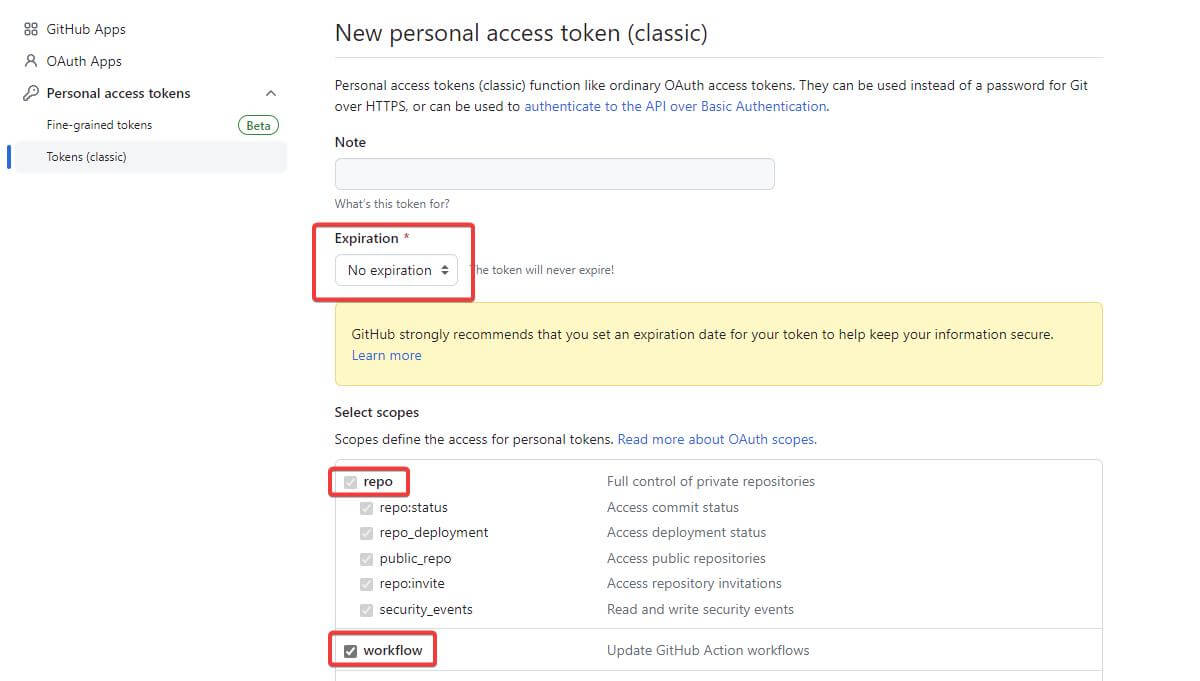This screenshot has height=681, width=1200.
Task: Click the Personal access tokens key icon
Action: 31,93
